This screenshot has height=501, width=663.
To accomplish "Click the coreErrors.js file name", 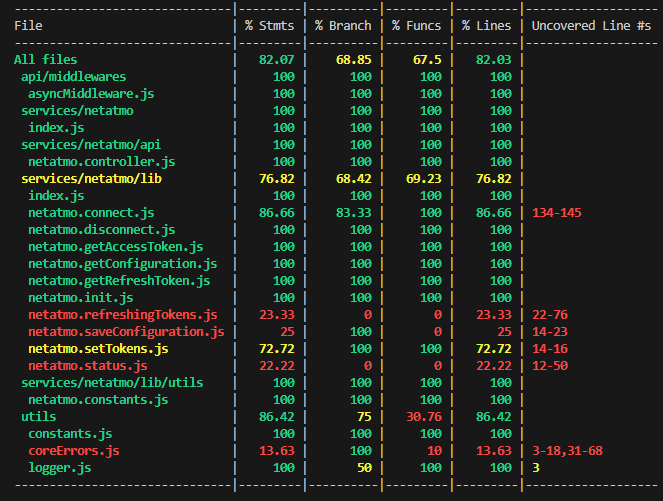I will pos(73,451).
